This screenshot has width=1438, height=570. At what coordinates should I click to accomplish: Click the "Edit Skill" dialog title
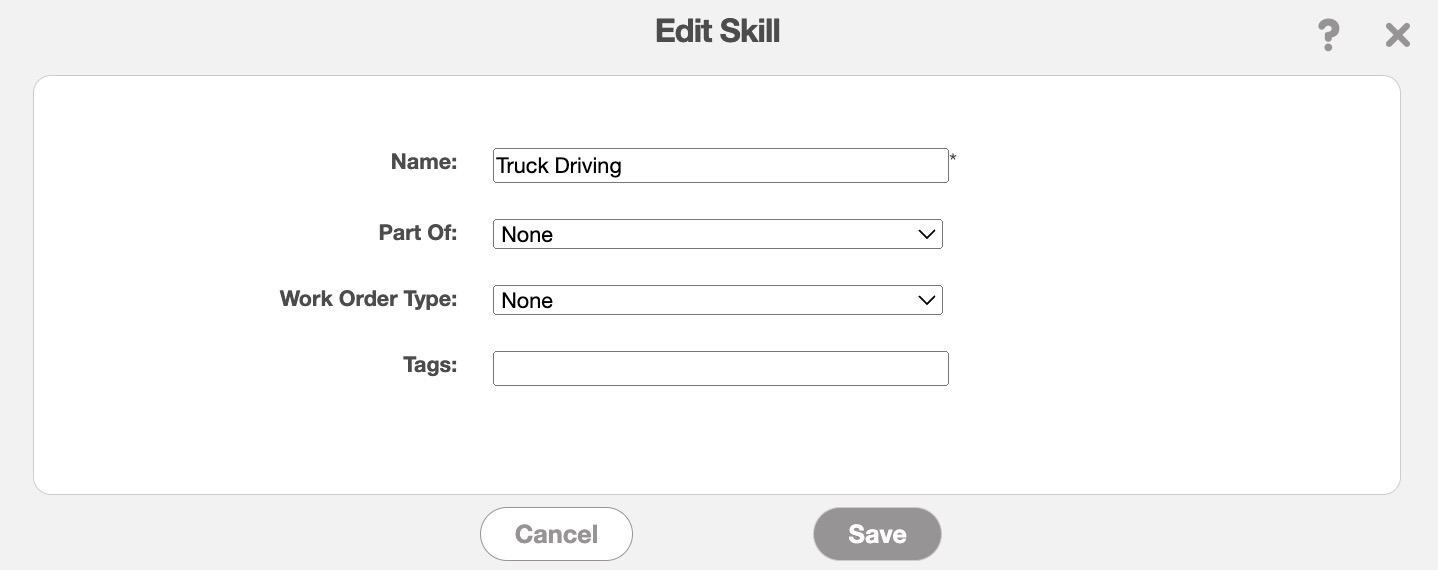[717, 31]
